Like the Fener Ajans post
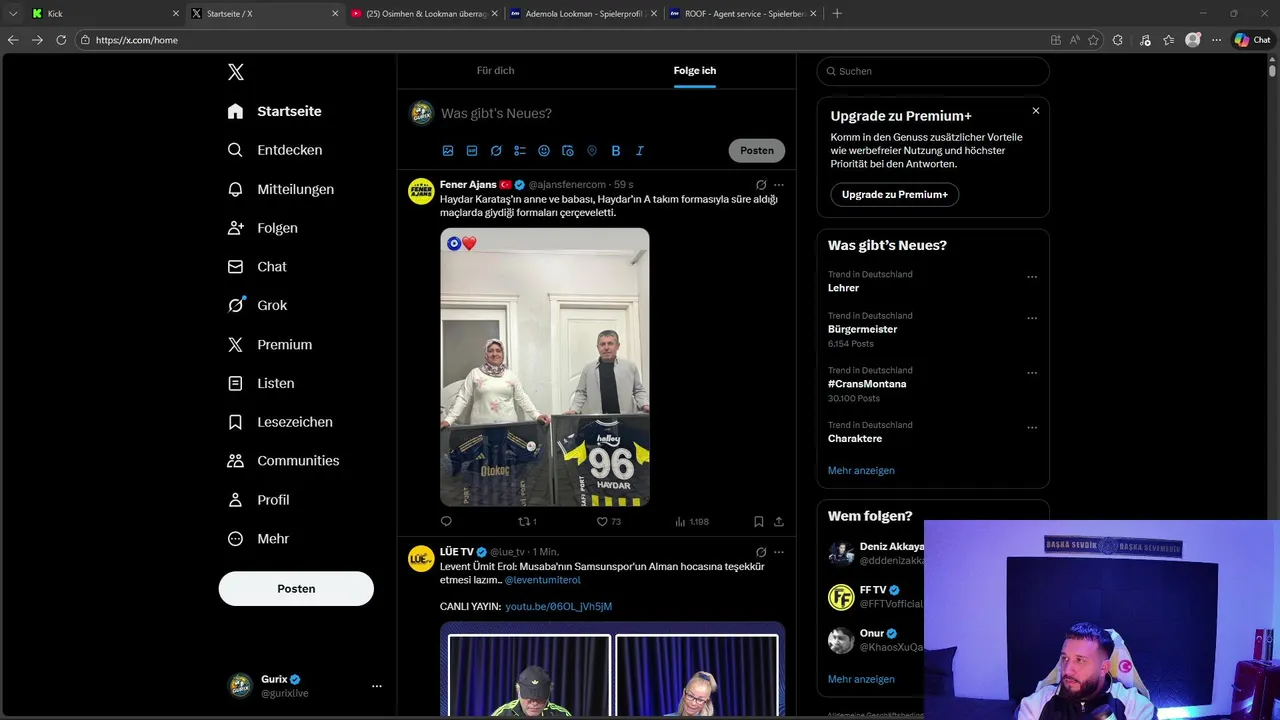 (609, 521)
